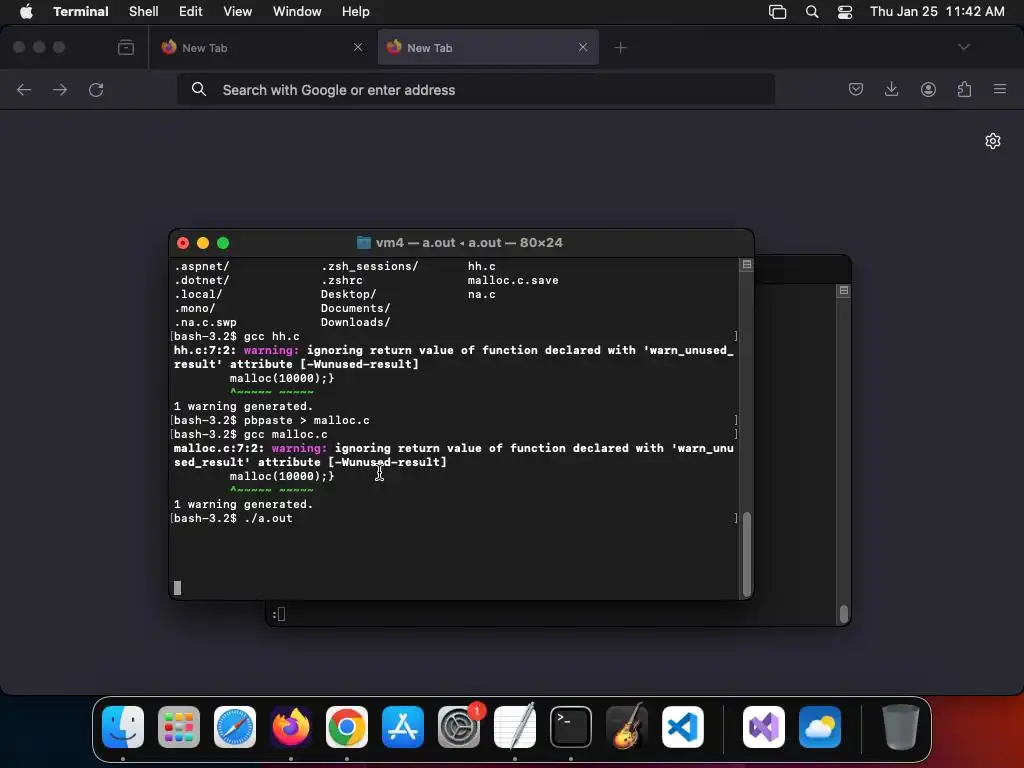The image size is (1024, 768).
Task: Reload the current Firefox page
Action: point(96,89)
